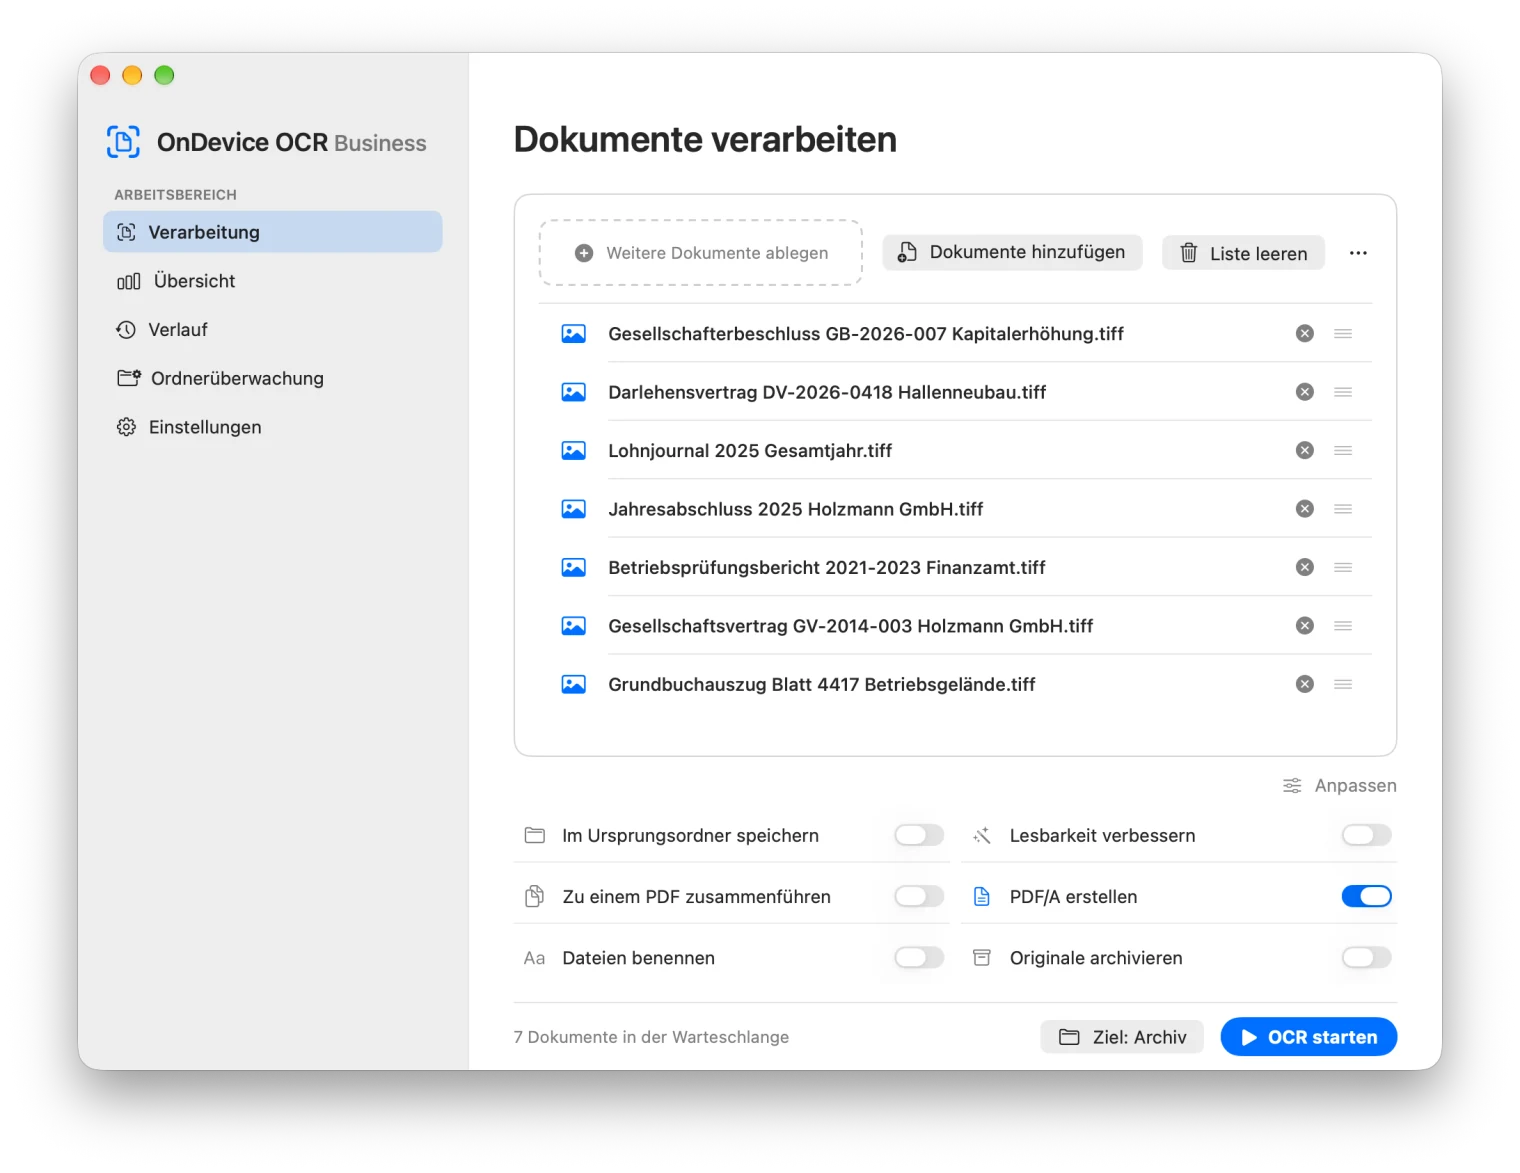This screenshot has width=1520, height=1173.
Task: Open Anpassen options customization
Action: [x=1339, y=786]
